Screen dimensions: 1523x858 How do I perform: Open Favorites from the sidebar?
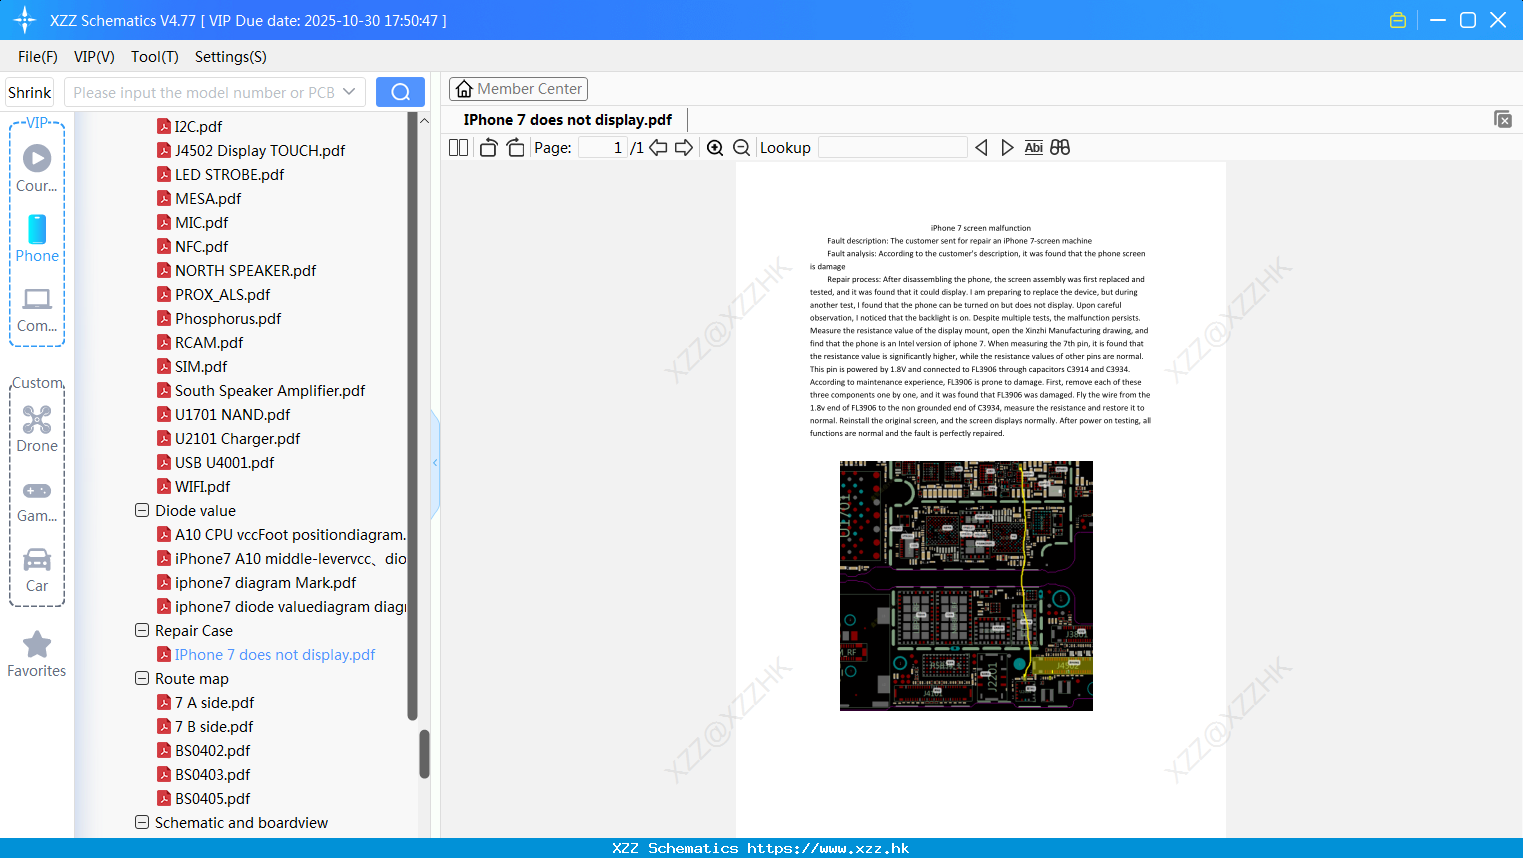pos(37,654)
